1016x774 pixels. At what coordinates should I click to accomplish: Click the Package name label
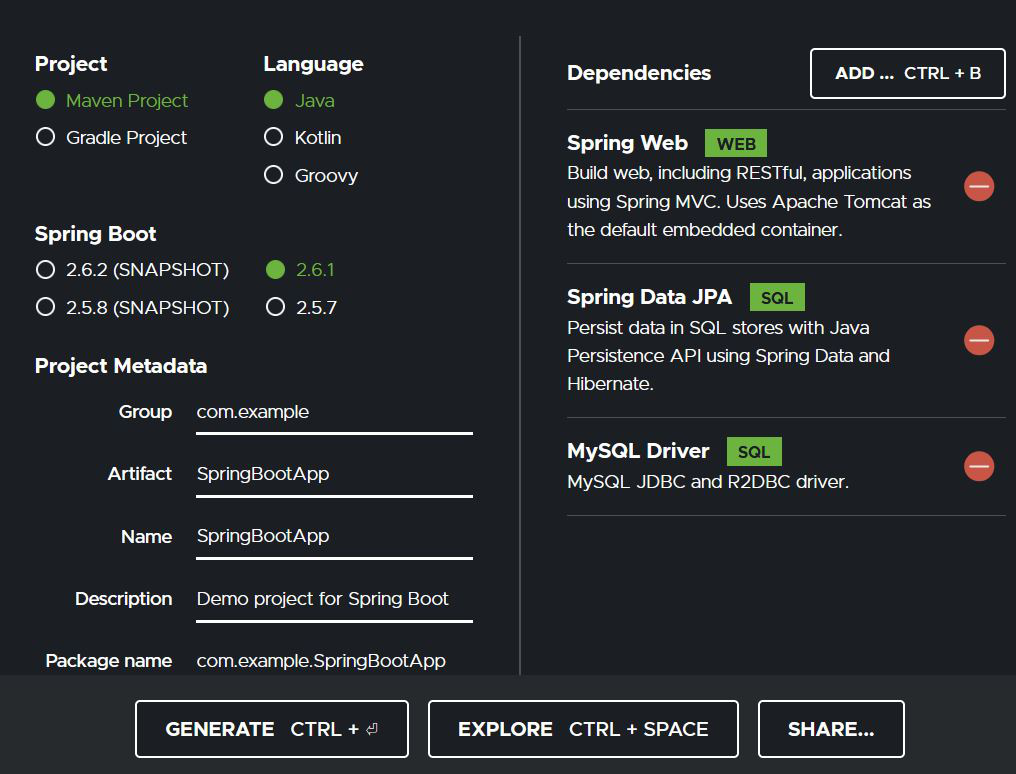108,661
